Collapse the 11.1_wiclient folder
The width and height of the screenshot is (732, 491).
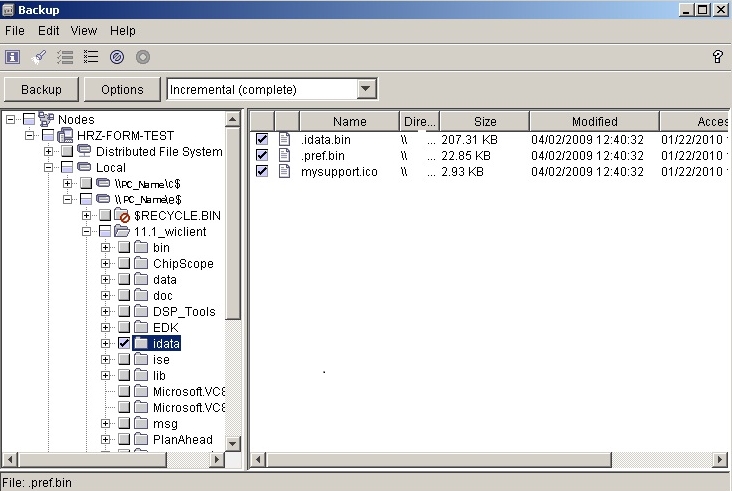87,232
